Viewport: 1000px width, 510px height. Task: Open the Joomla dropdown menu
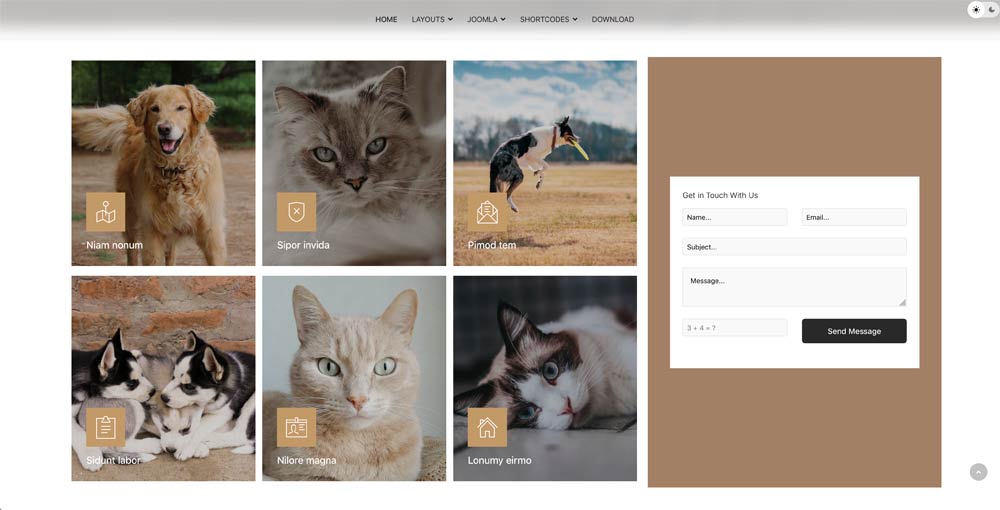486,19
